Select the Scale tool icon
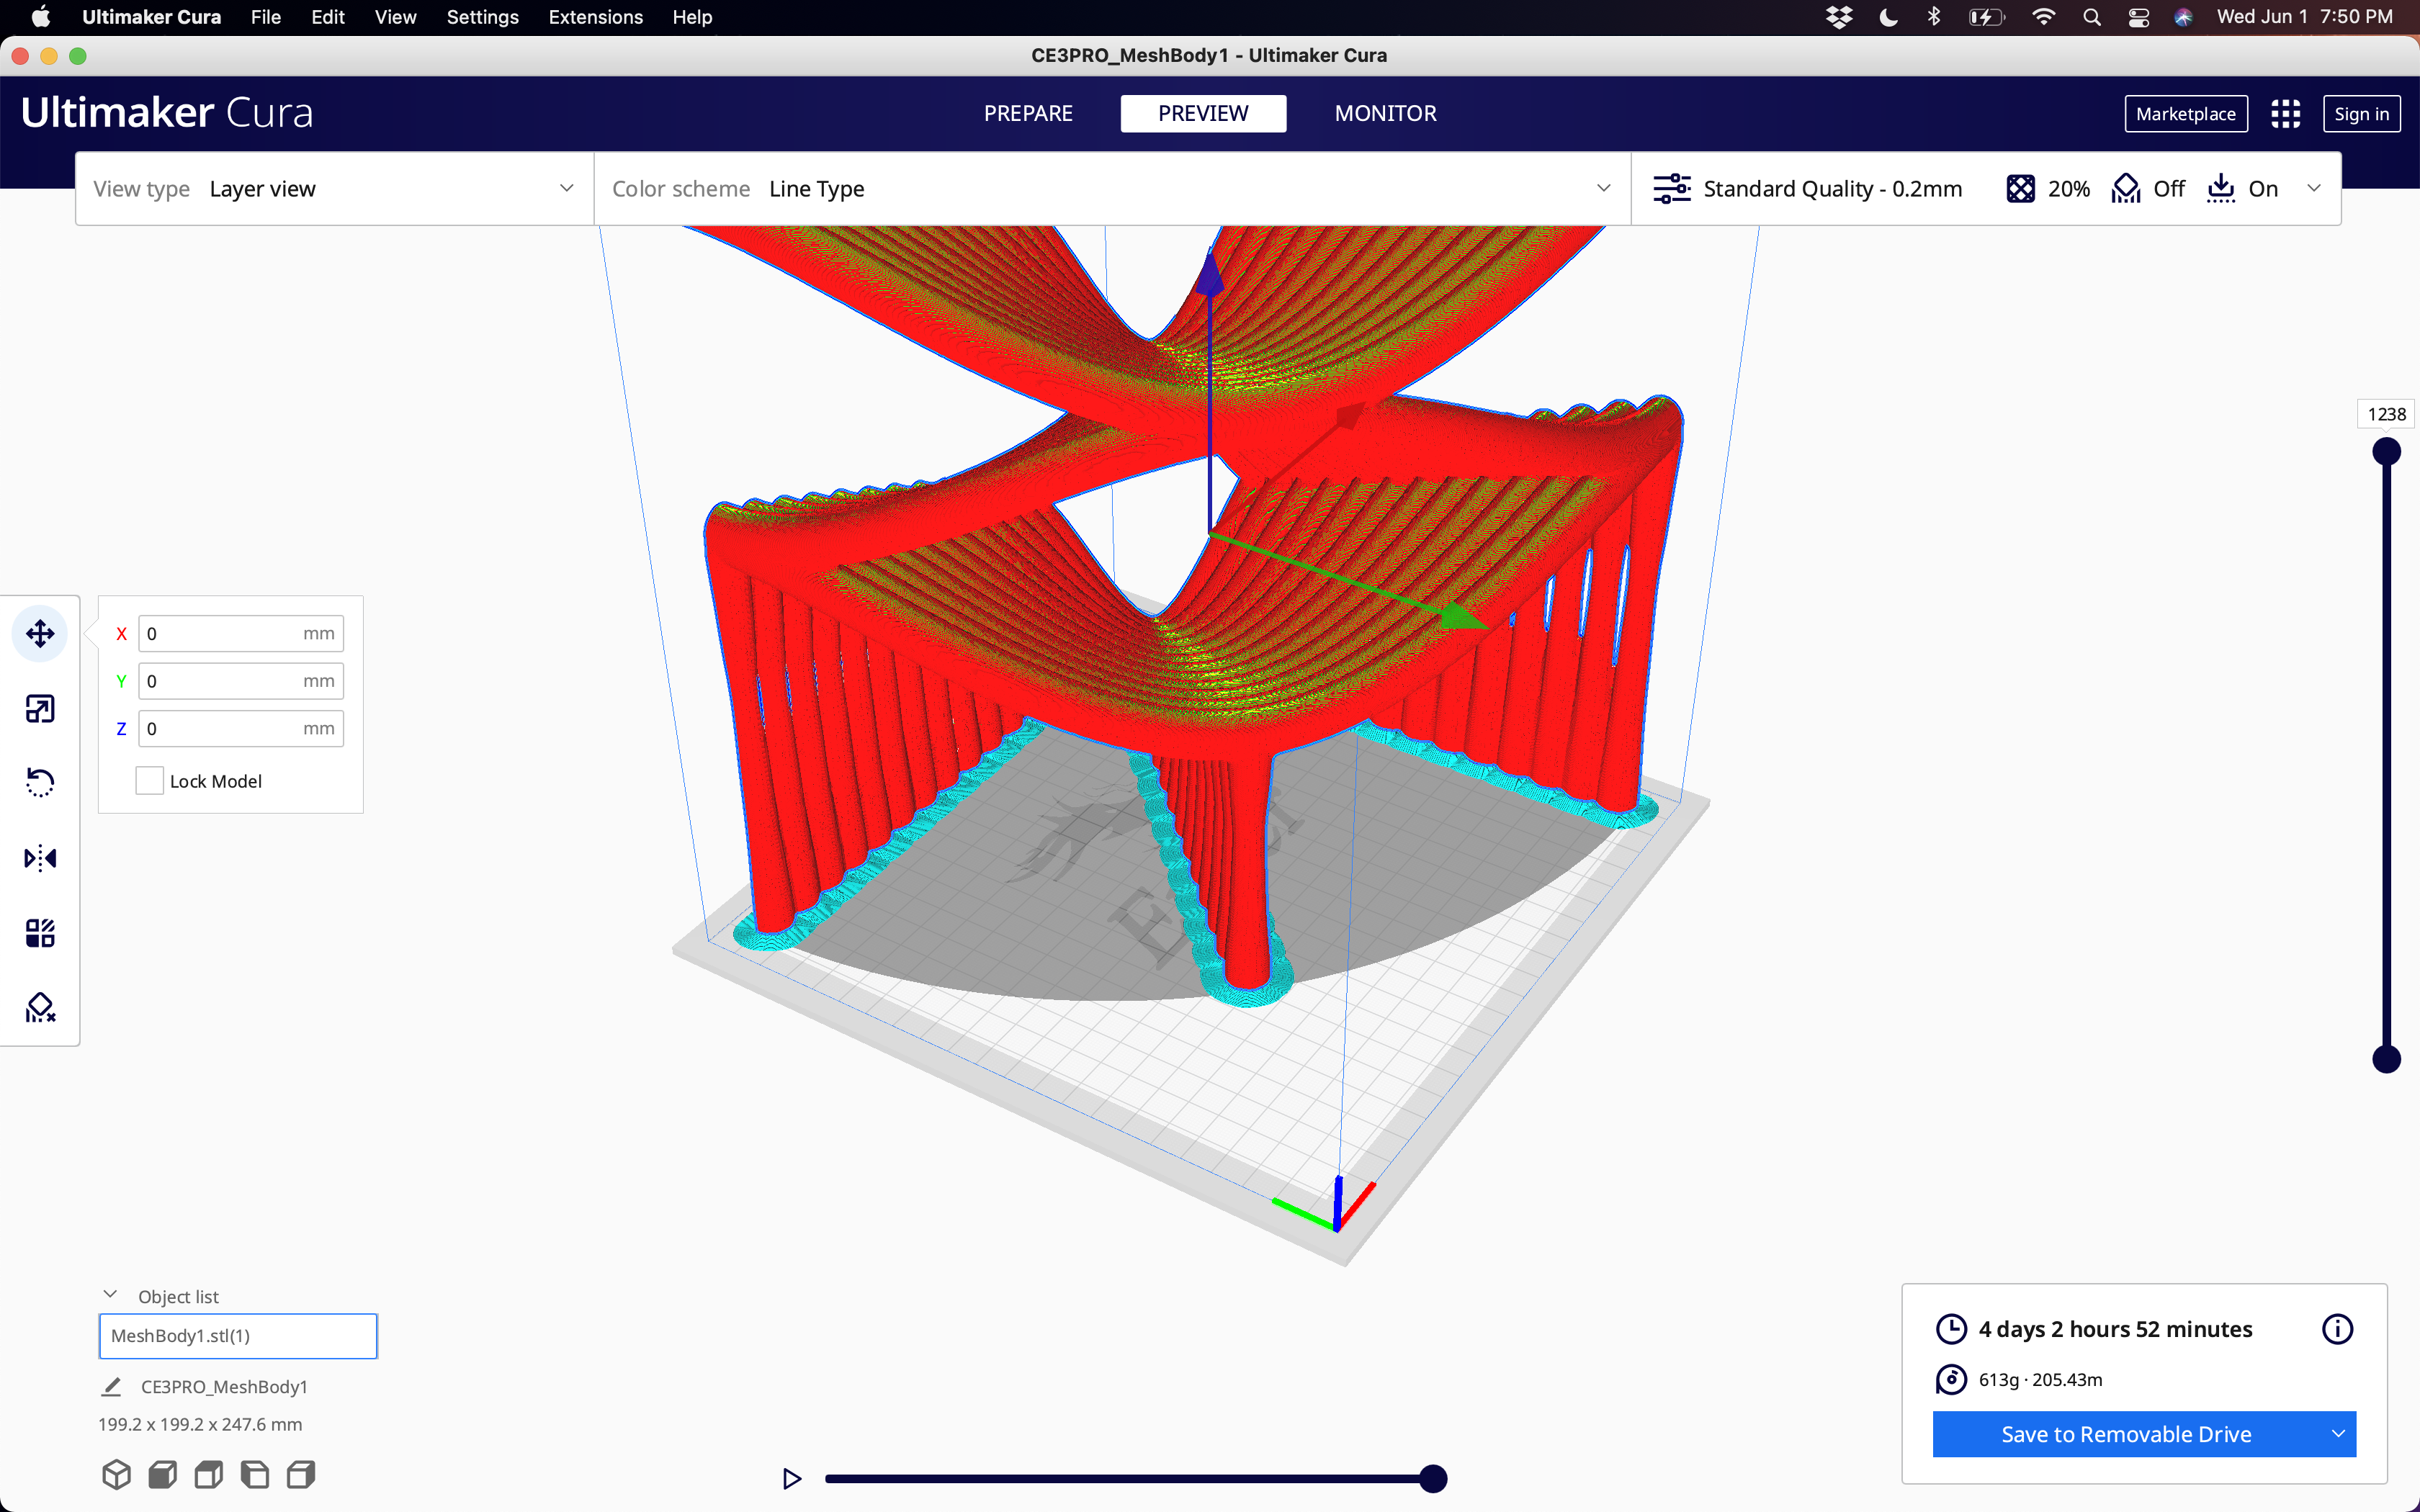This screenshot has width=2420, height=1512. click(x=40, y=709)
